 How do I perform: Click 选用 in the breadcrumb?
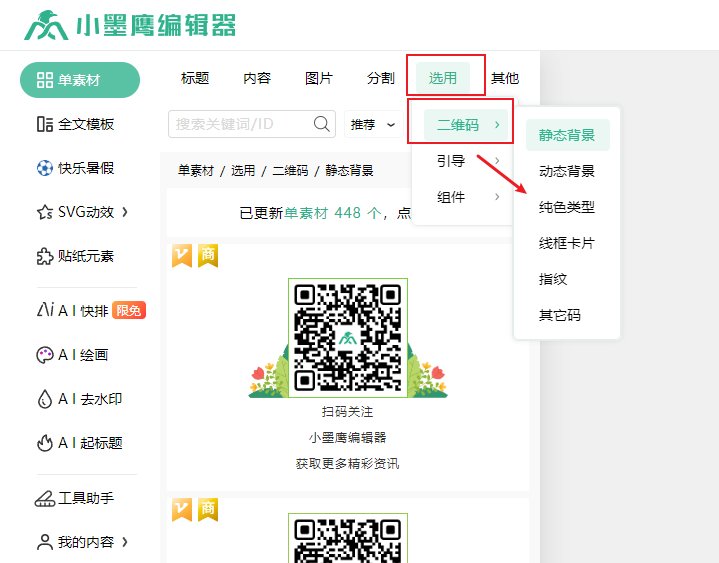[x=243, y=171]
